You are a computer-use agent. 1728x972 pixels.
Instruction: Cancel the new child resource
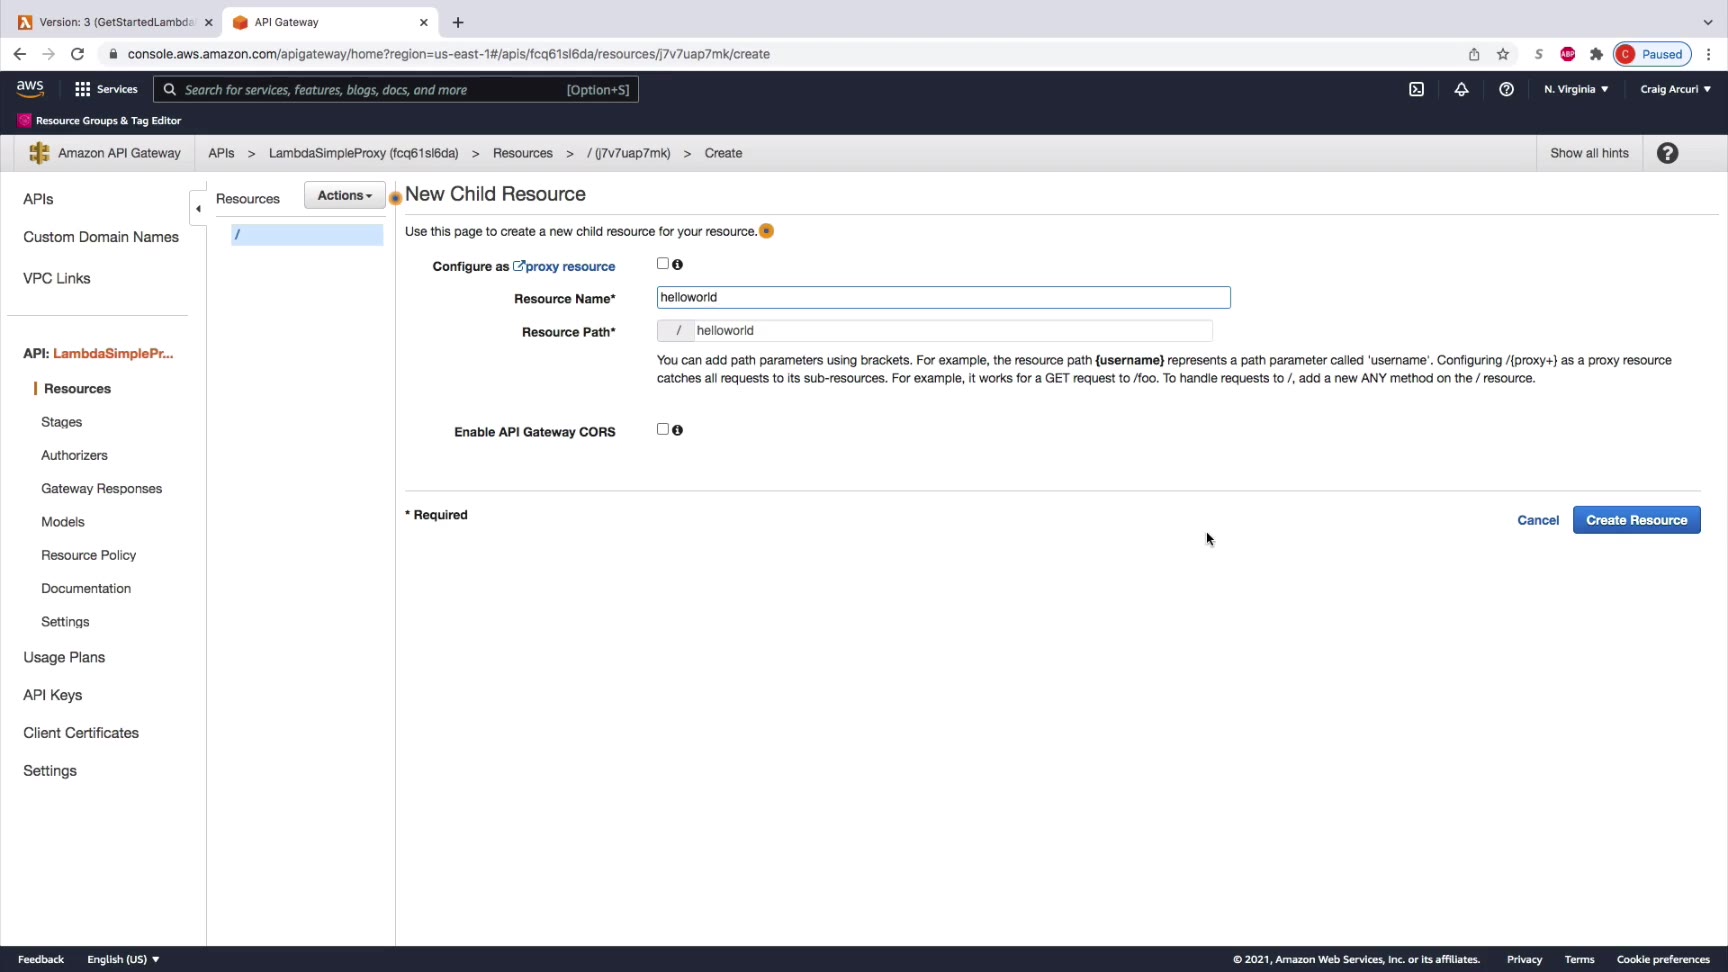click(1538, 520)
